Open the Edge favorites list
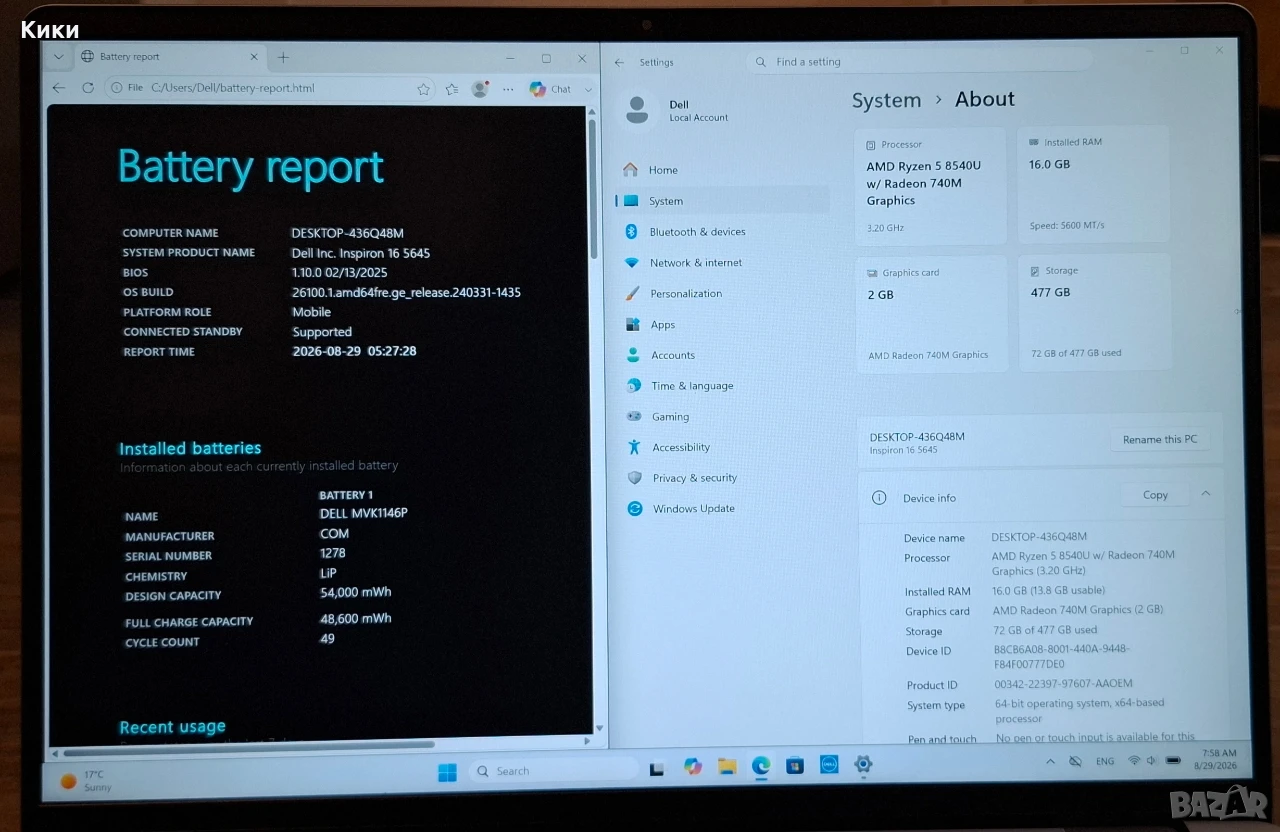Viewport: 1280px width, 832px height. point(452,89)
